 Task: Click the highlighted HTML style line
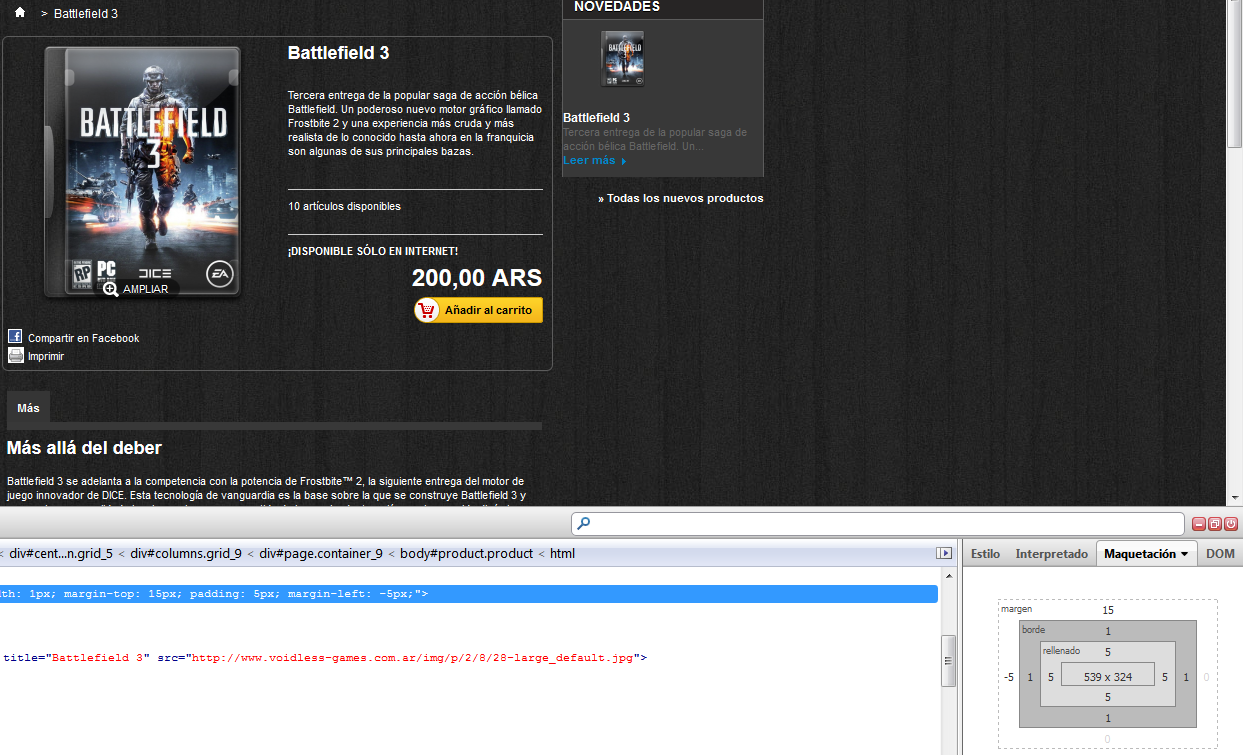click(469, 594)
